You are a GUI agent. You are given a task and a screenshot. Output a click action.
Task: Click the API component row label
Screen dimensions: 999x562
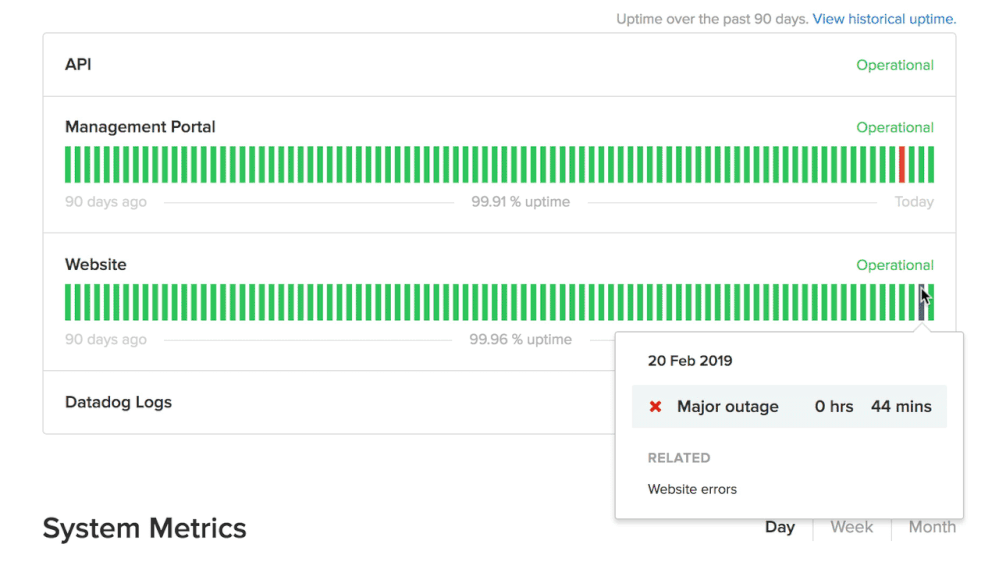tap(78, 65)
